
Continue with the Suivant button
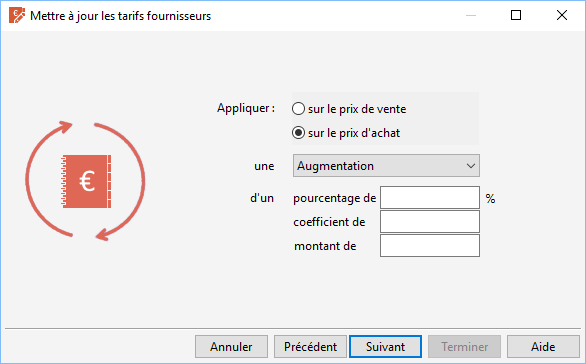[385, 347]
